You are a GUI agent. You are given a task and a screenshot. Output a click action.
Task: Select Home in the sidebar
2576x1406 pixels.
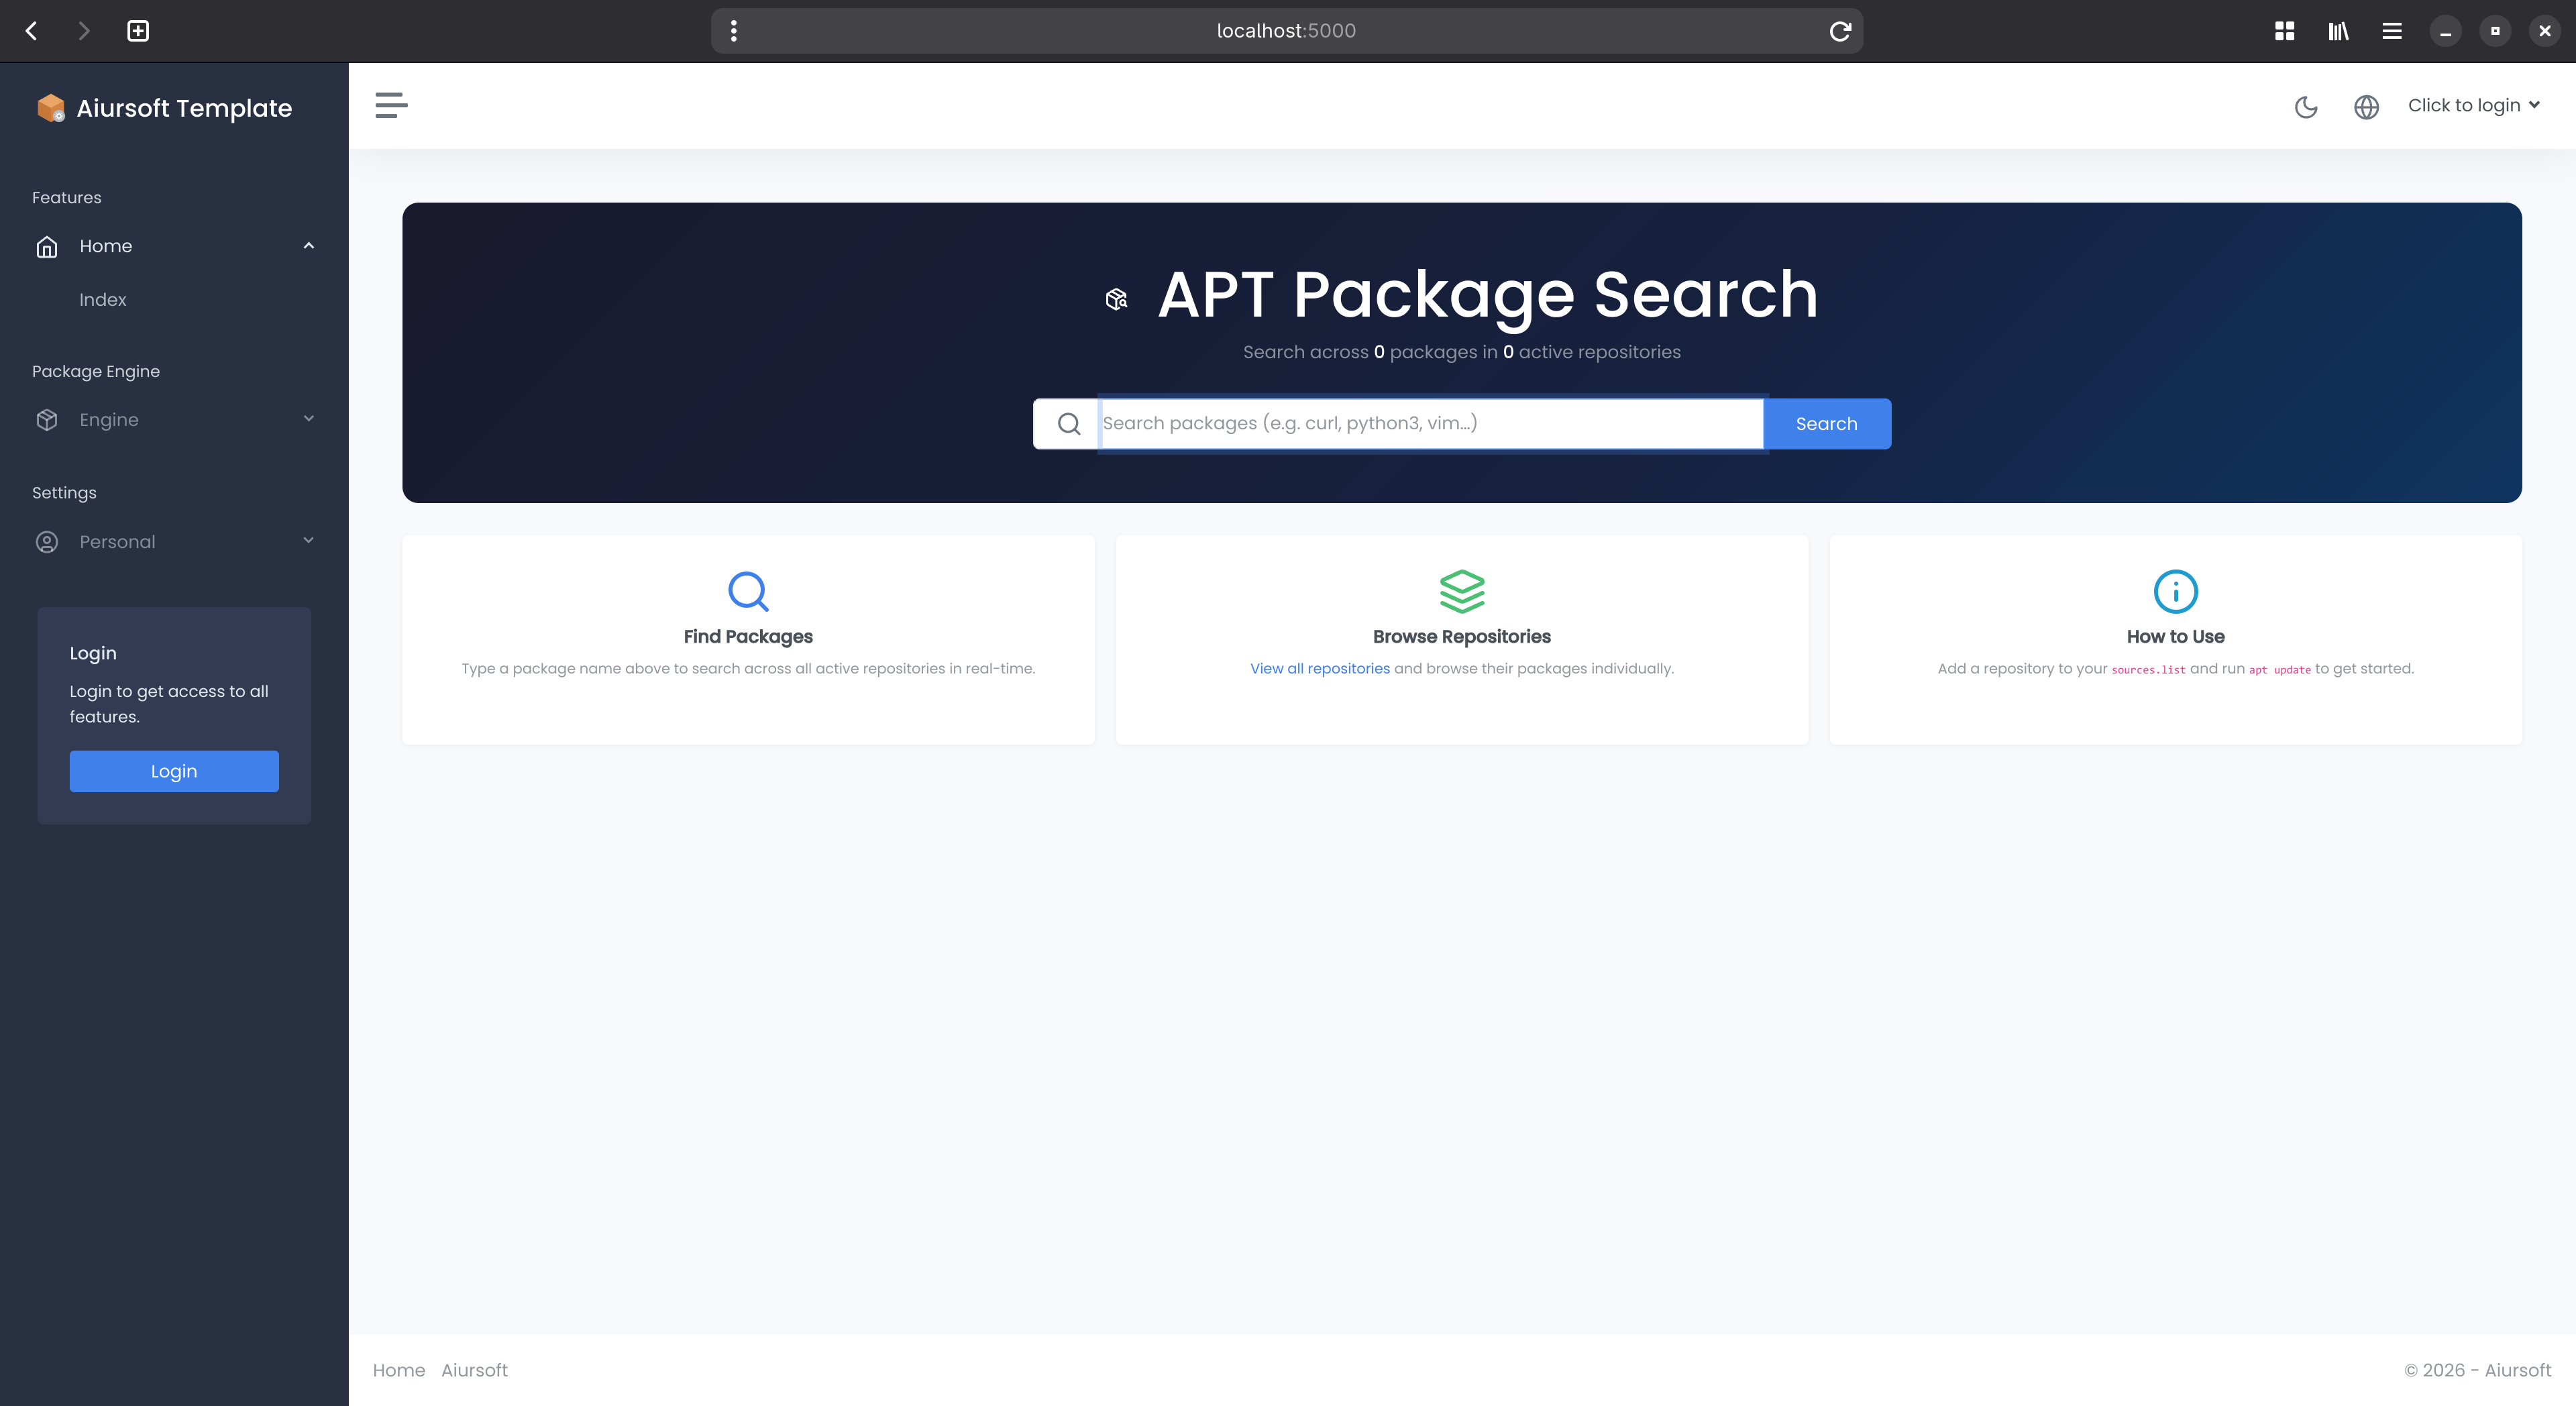[x=174, y=246]
